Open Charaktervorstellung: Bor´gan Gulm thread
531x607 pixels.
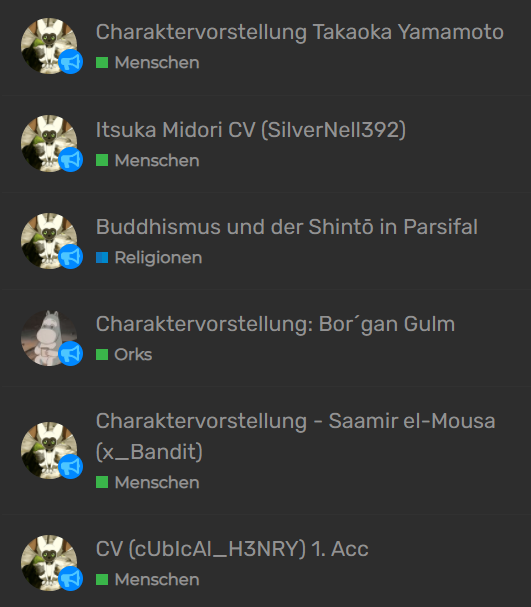pyautogui.click(x=275, y=324)
